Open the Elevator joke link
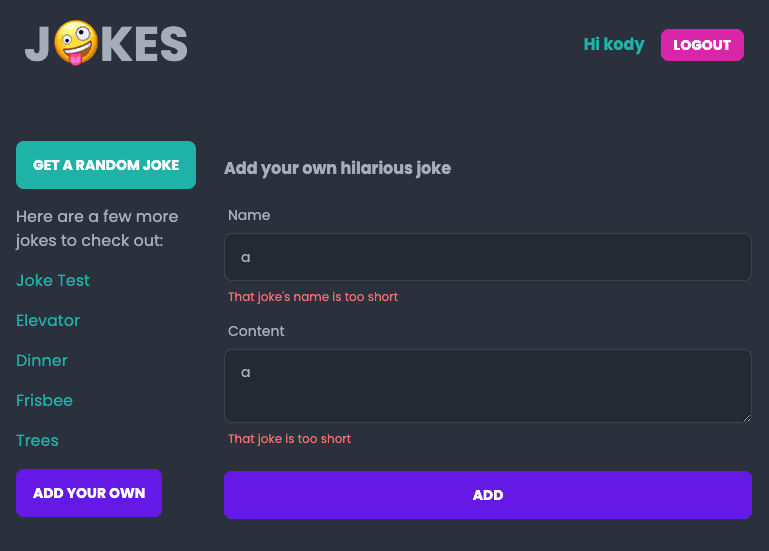The width and height of the screenshot is (769, 551). (x=48, y=321)
